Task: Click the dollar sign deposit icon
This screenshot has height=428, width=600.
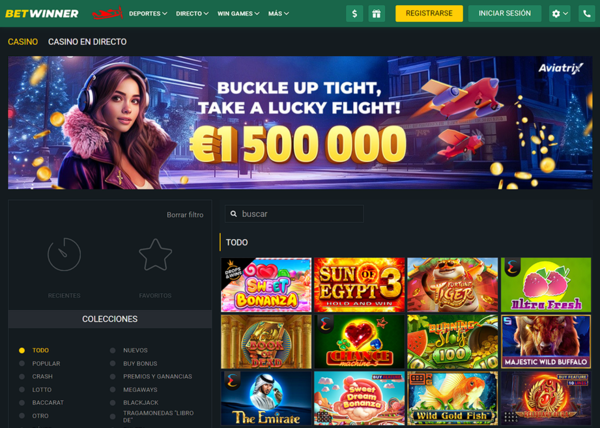Action: (354, 14)
